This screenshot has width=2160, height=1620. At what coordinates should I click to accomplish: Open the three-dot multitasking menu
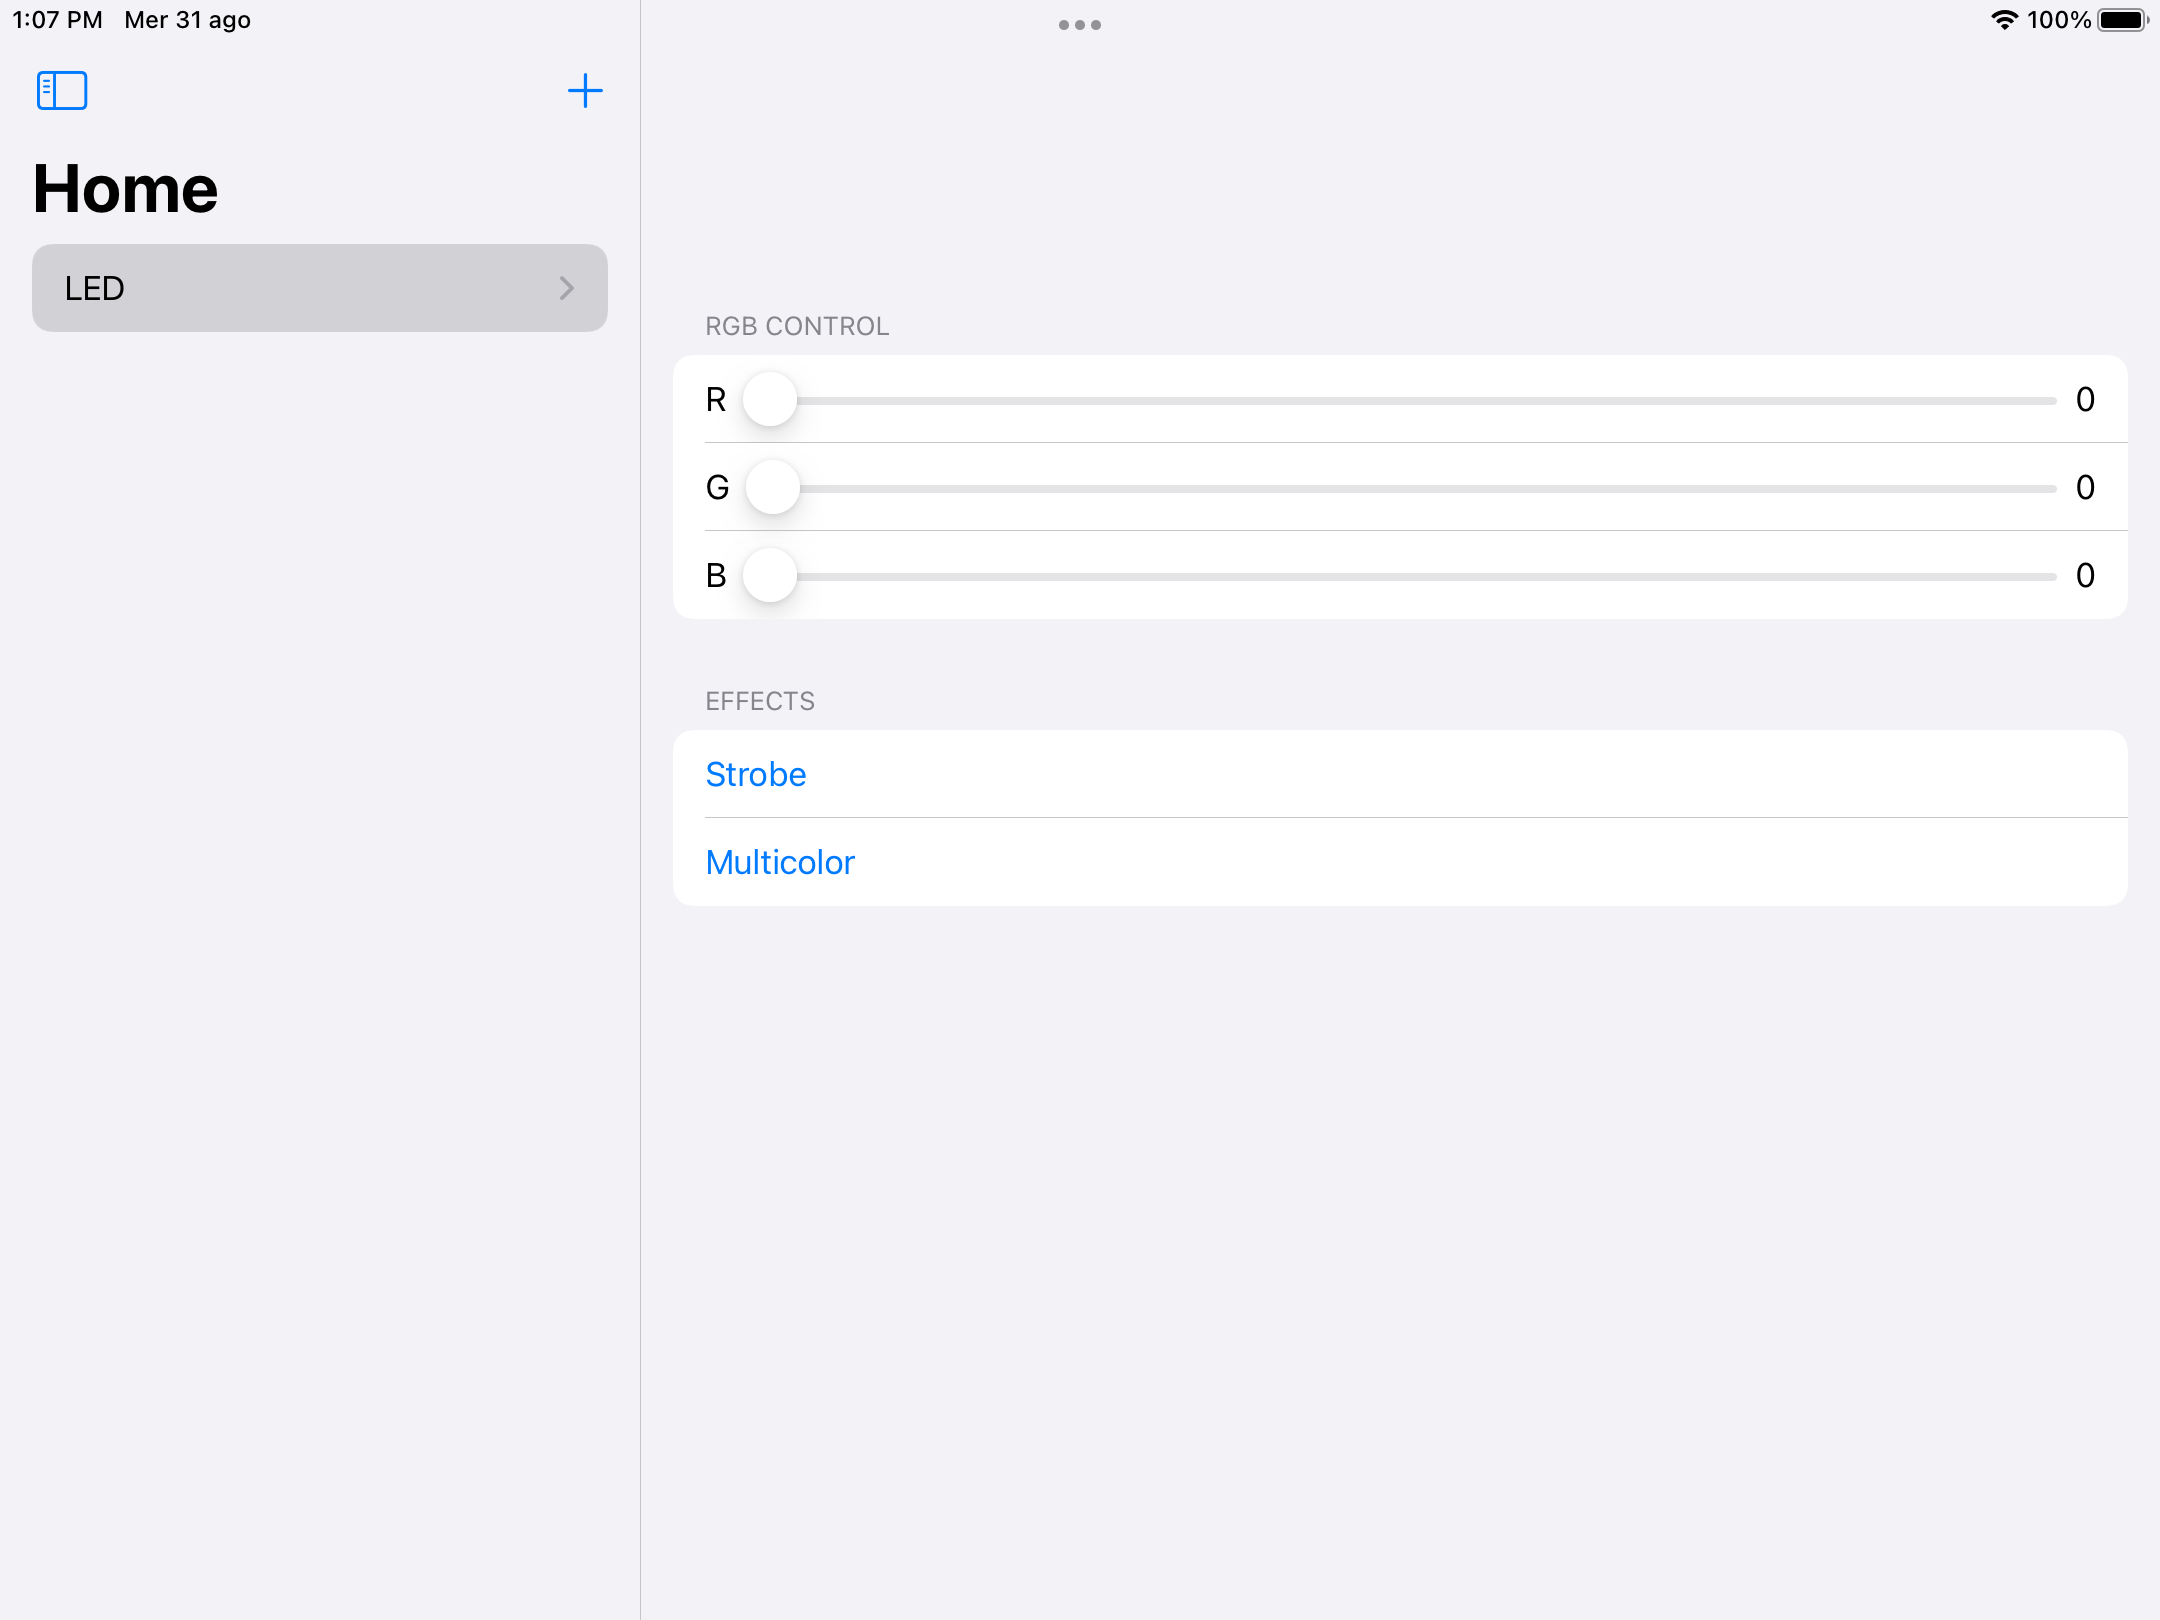[x=1079, y=25]
